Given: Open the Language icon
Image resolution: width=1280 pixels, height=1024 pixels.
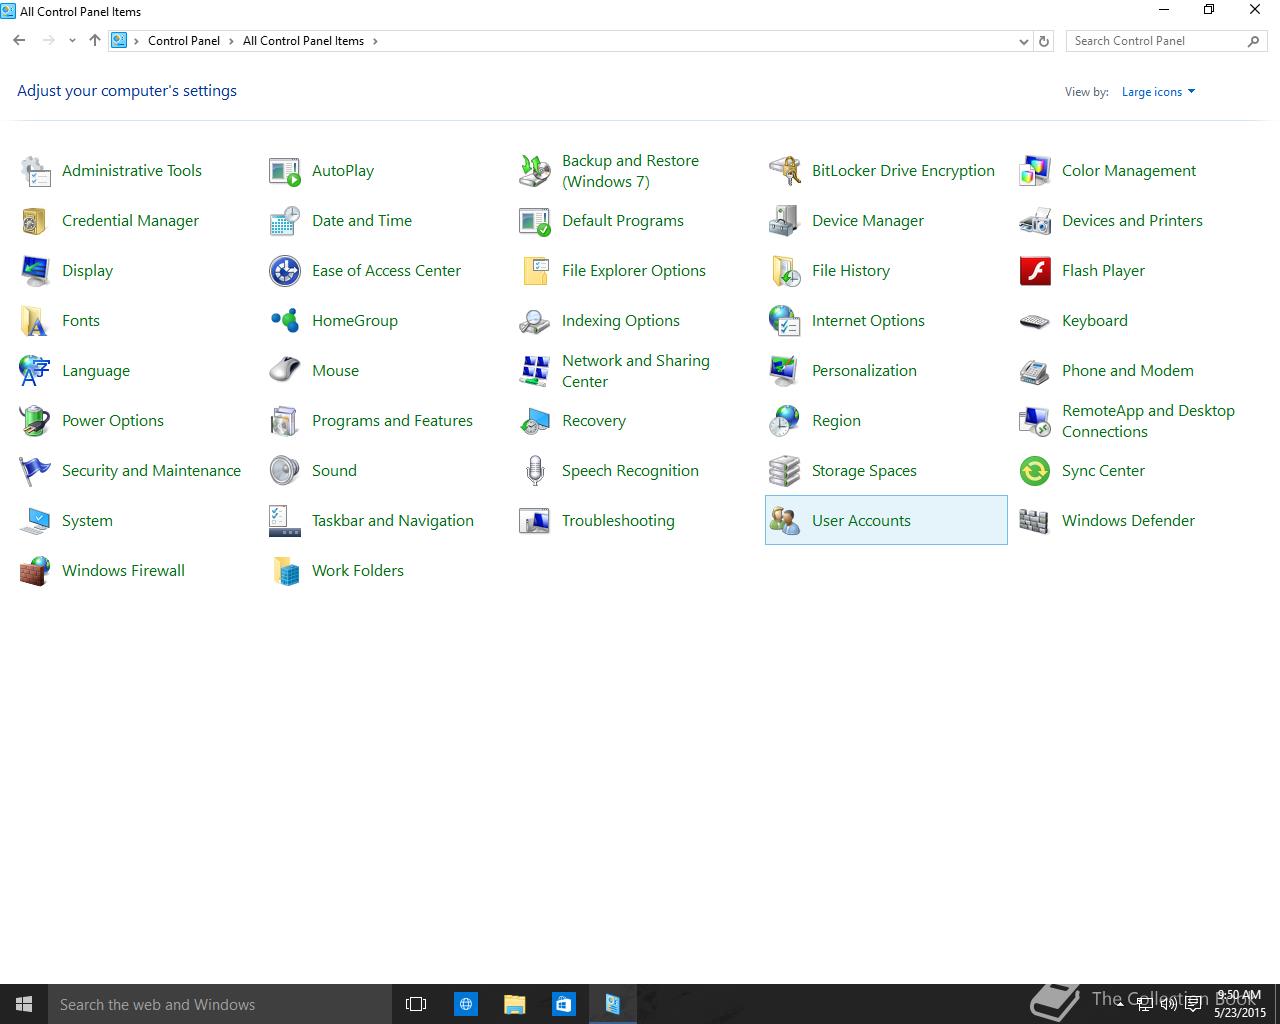Looking at the screenshot, I should coord(35,371).
